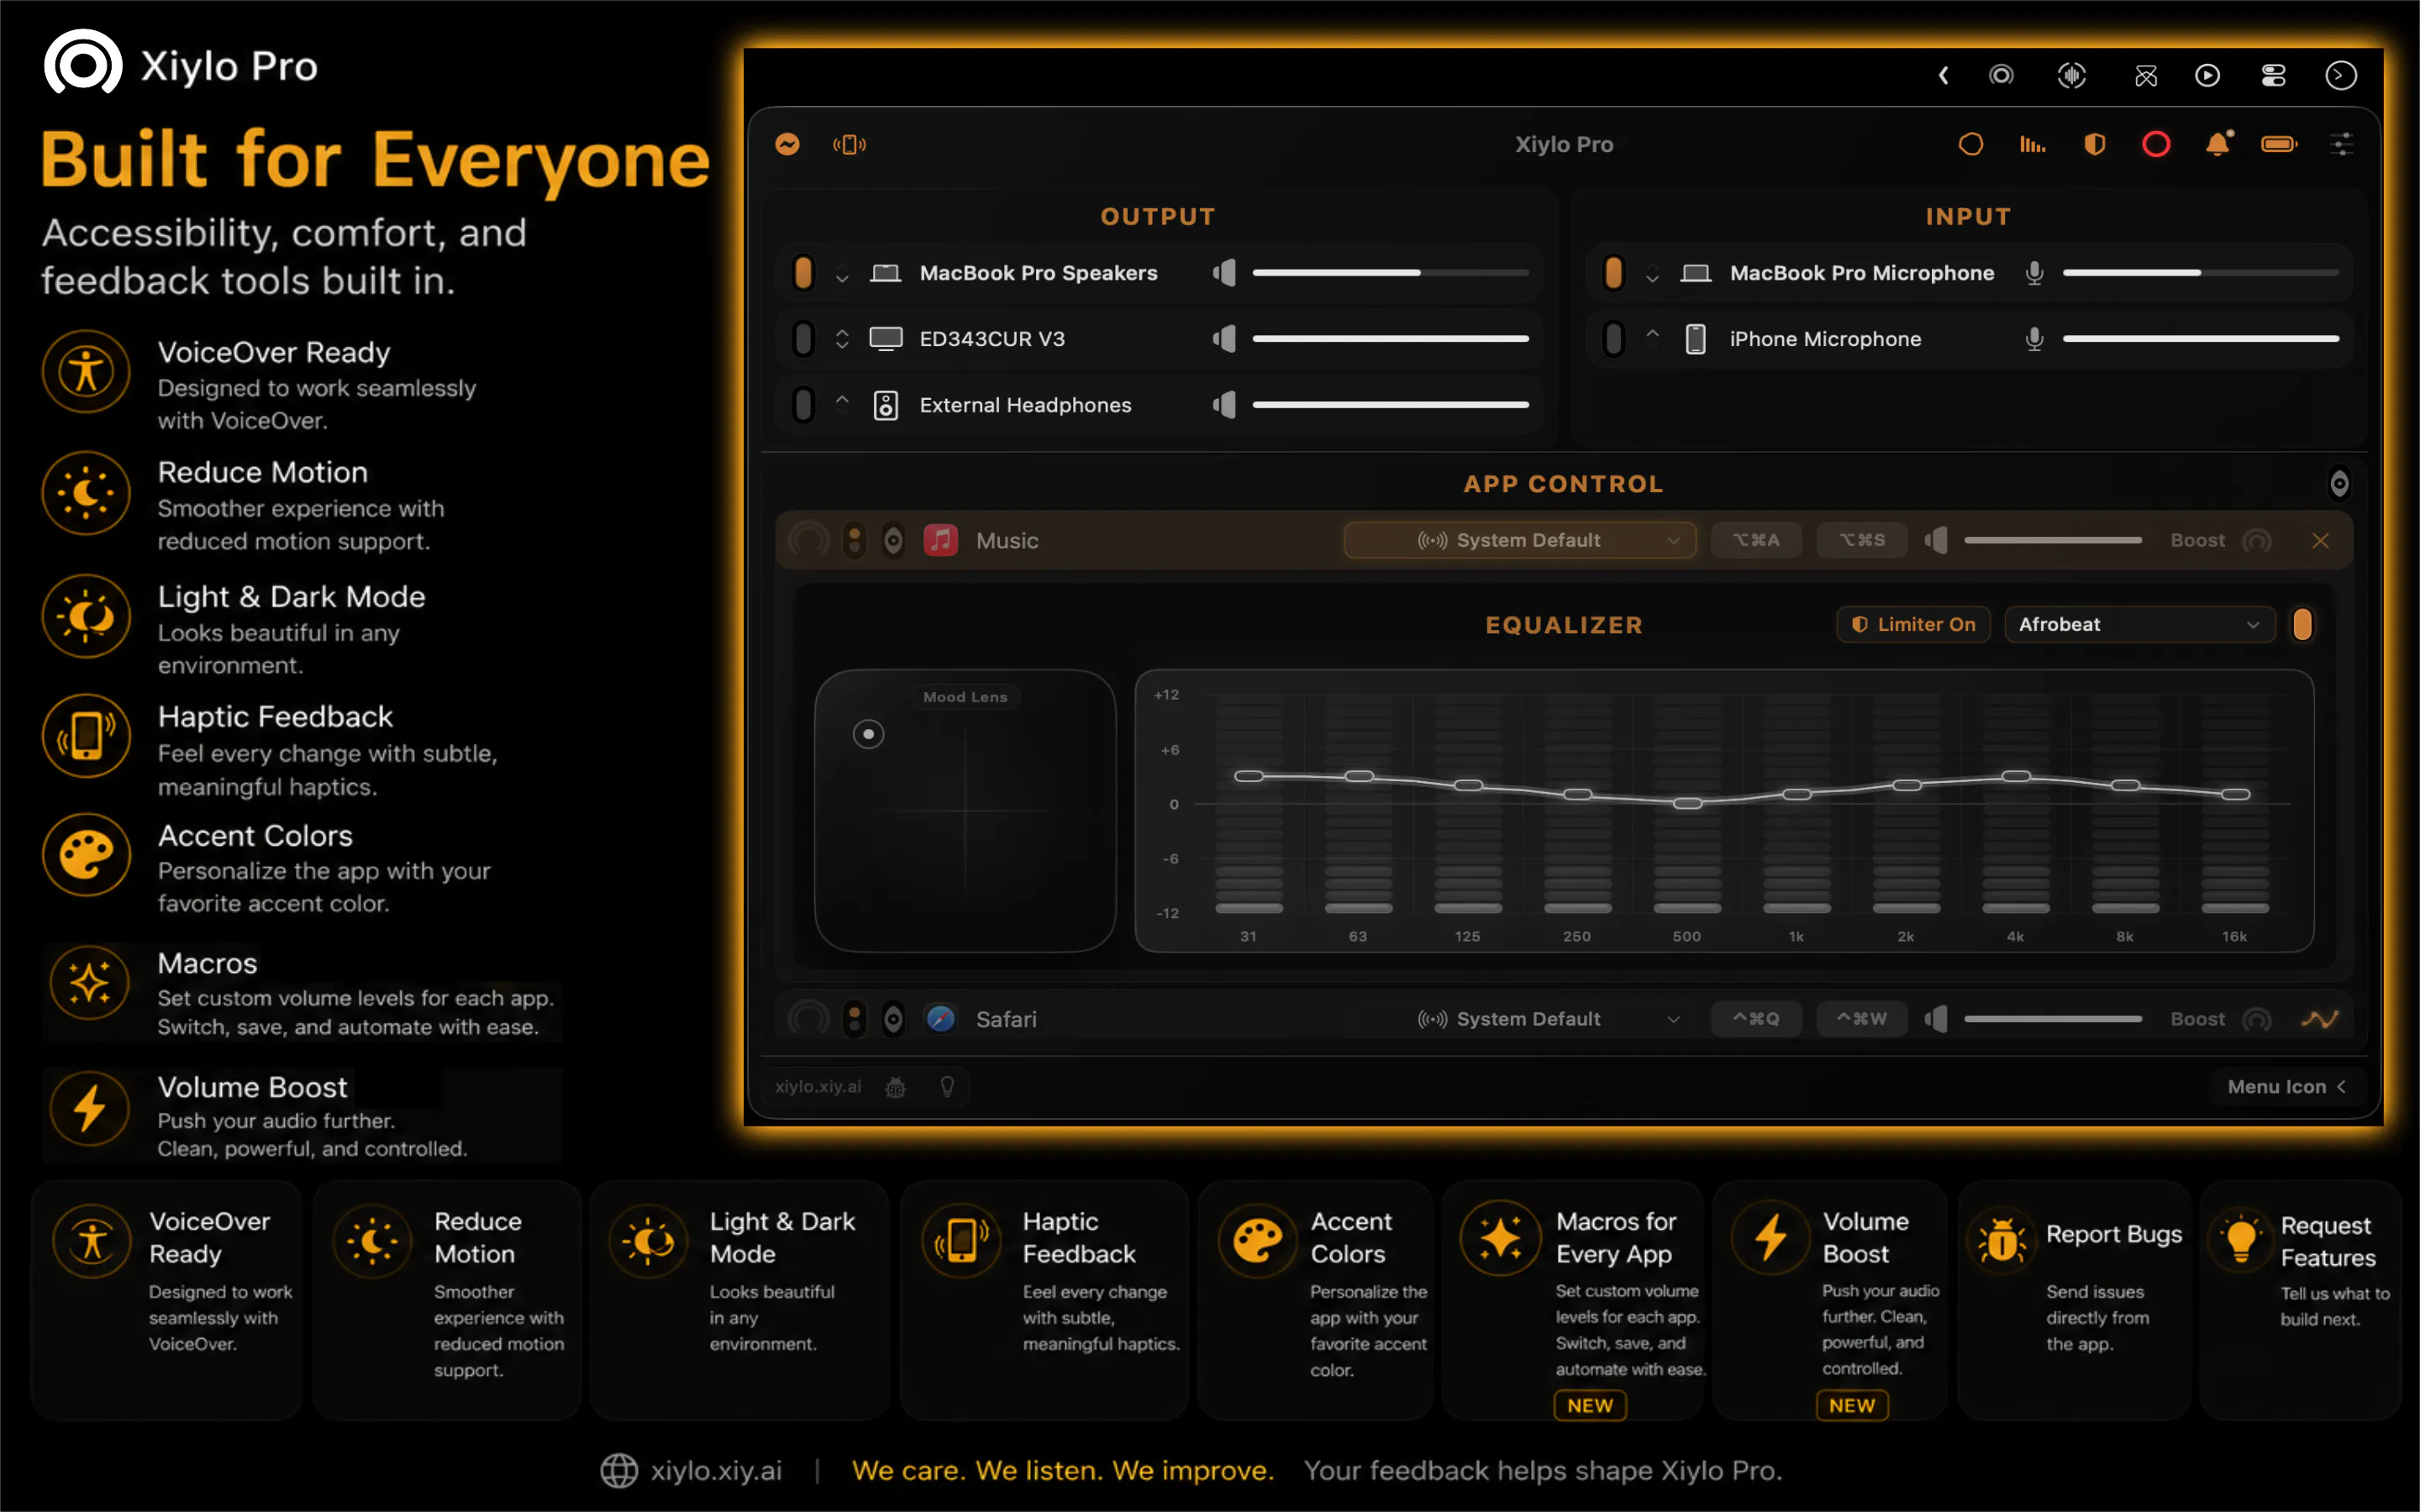Toggle MacBook Pro Speakers output pill
Image resolution: width=2420 pixels, height=1512 pixels.
tap(802, 273)
